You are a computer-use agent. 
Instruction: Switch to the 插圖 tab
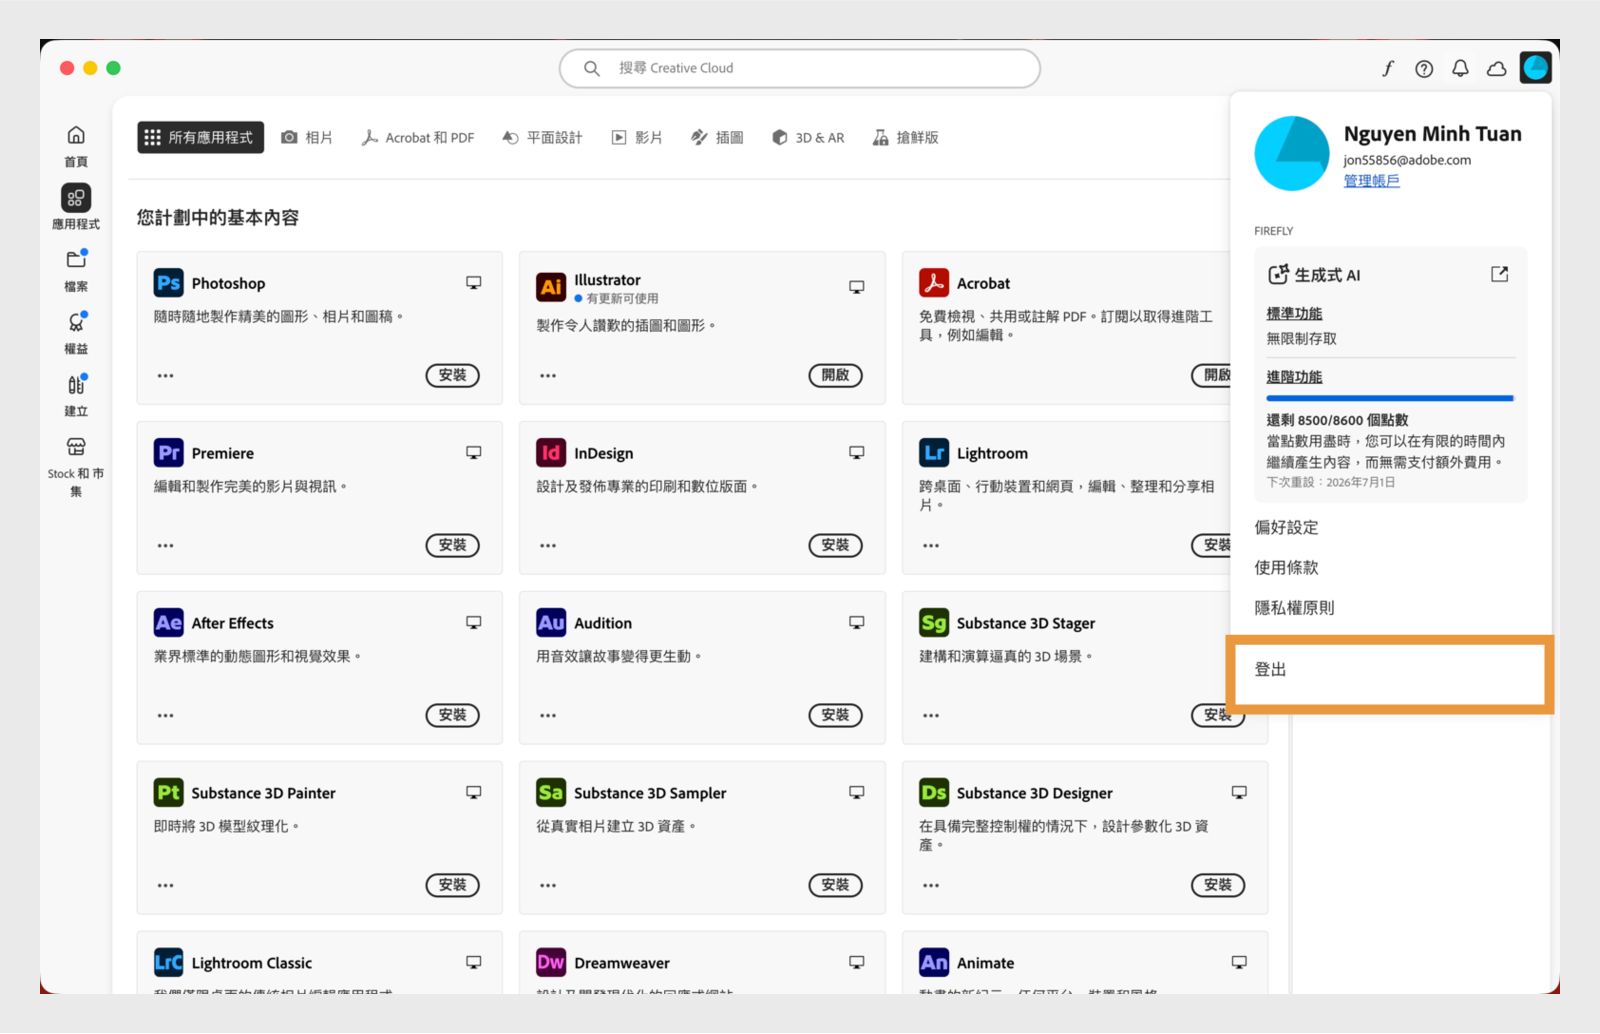point(717,137)
